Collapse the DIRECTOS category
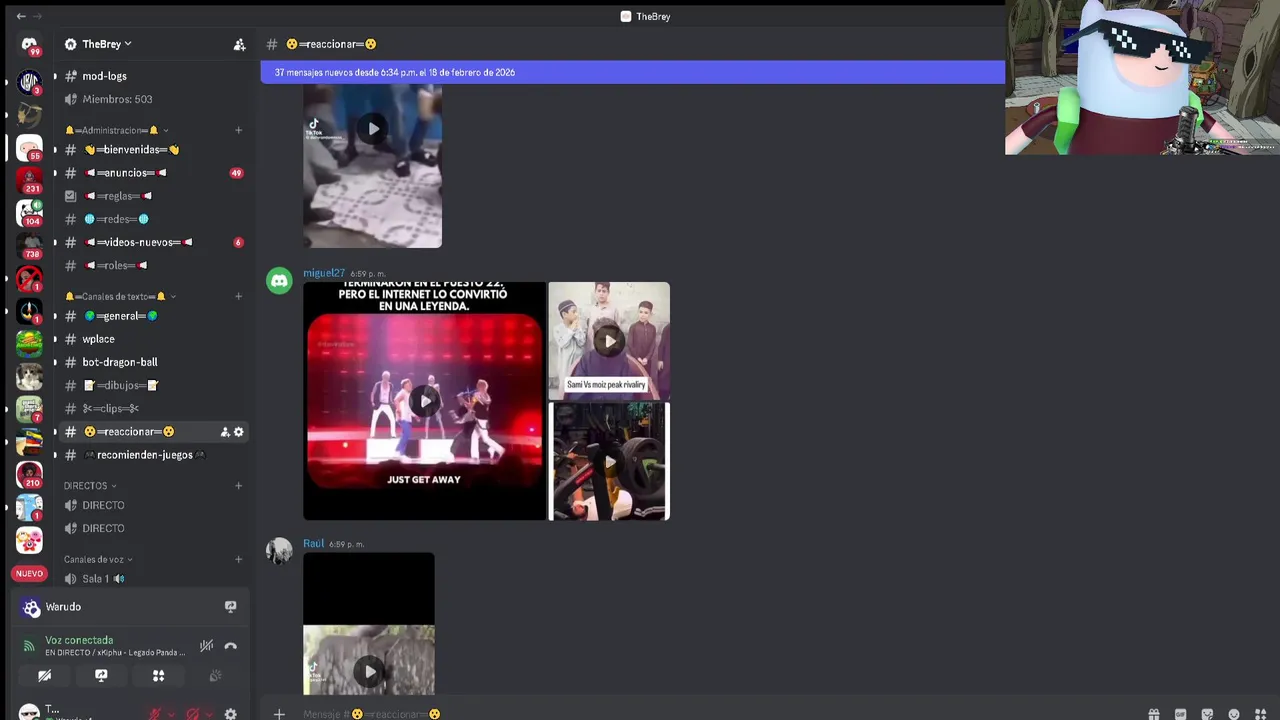The height and width of the screenshot is (720, 1280). click(x=90, y=486)
